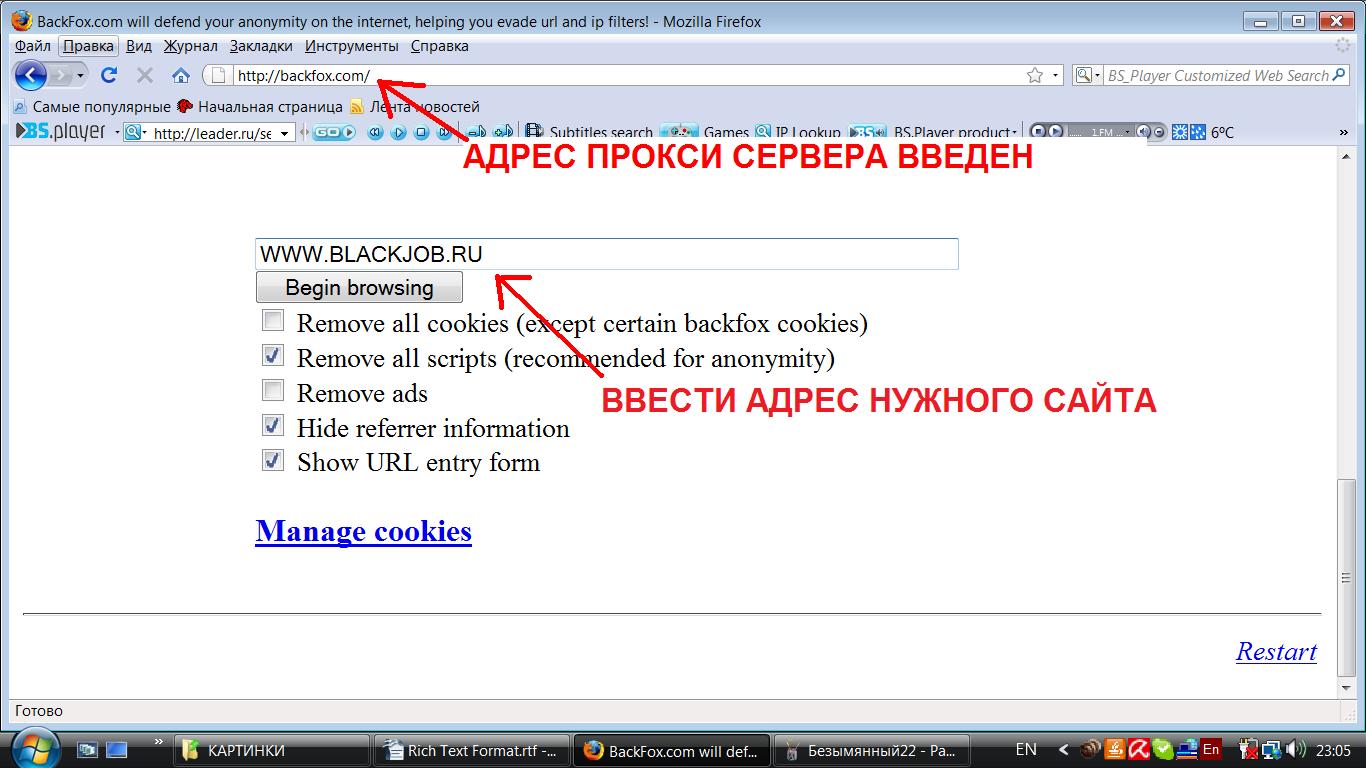Open the Инструменты menu

tap(352, 46)
